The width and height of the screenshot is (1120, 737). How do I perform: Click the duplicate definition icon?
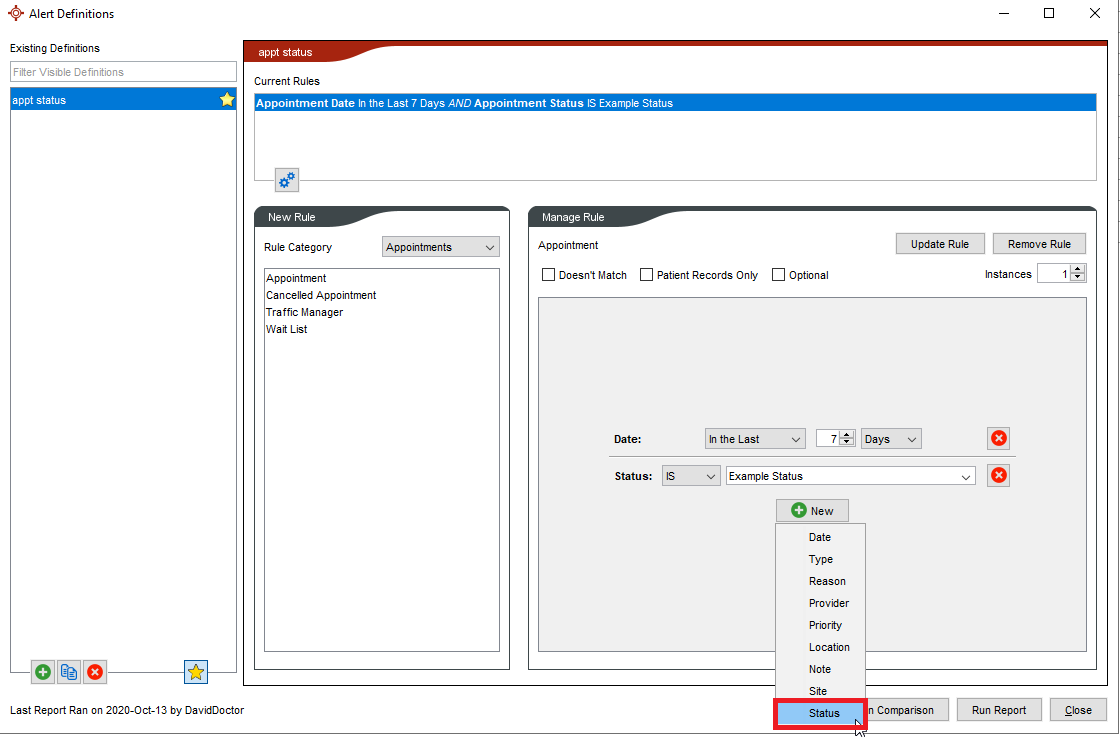pos(69,672)
